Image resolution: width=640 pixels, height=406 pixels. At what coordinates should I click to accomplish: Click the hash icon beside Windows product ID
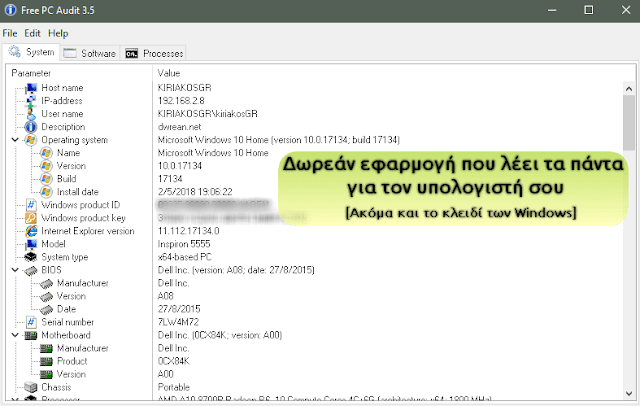(x=31, y=205)
